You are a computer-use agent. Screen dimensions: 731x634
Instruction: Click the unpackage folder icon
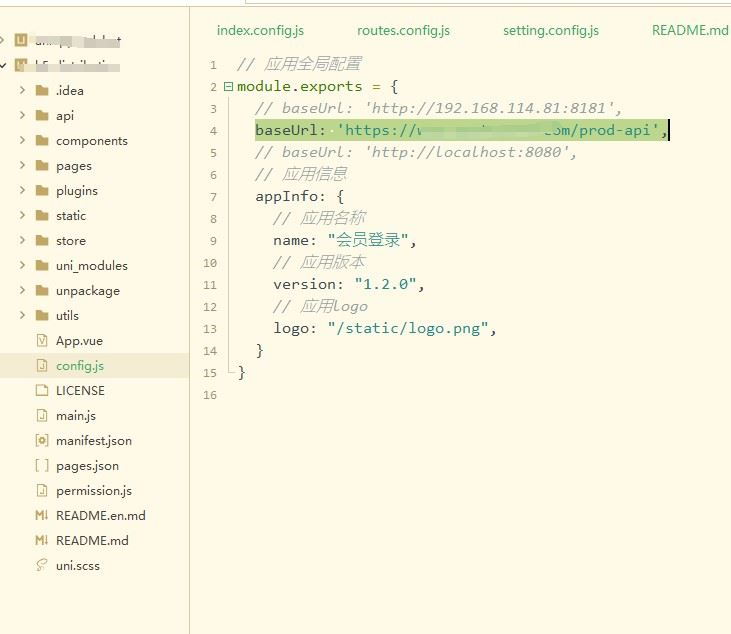click(x=42, y=290)
